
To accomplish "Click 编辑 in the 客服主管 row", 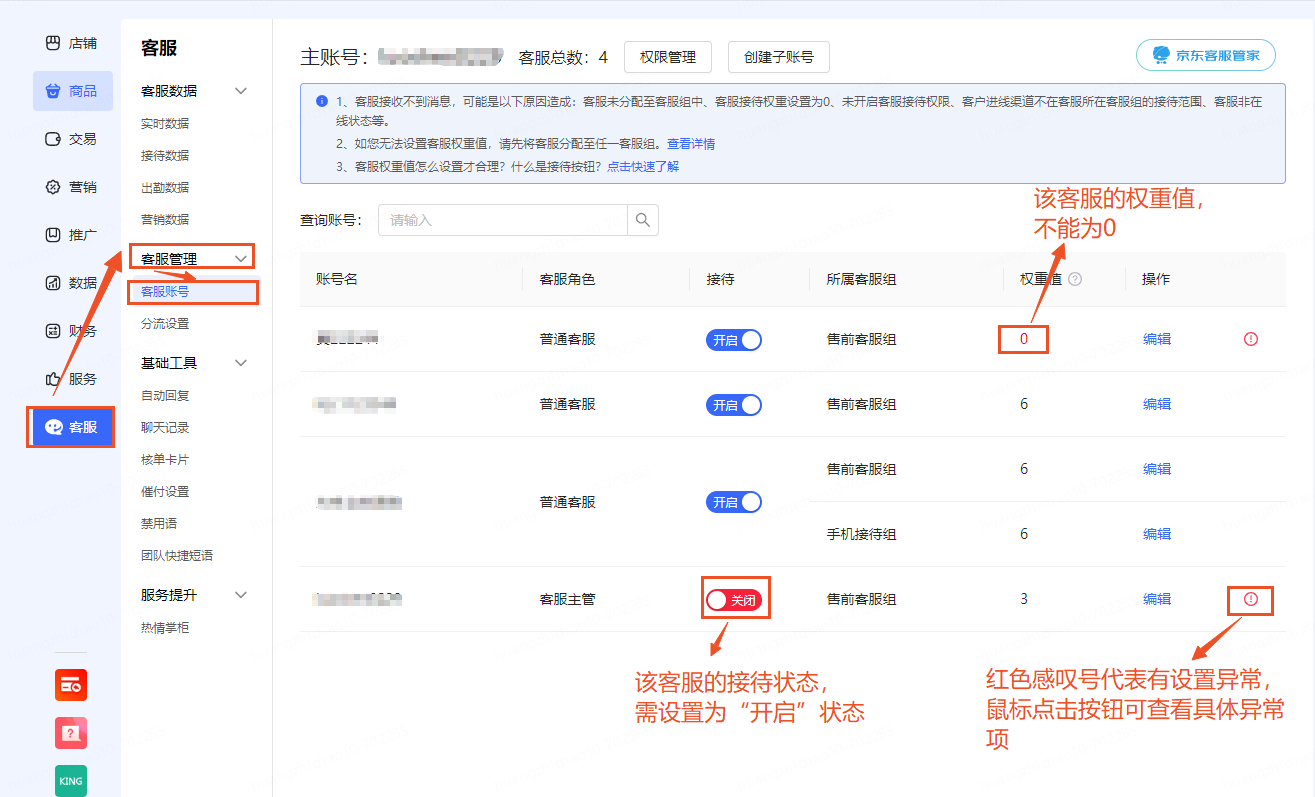I will coord(1157,599).
